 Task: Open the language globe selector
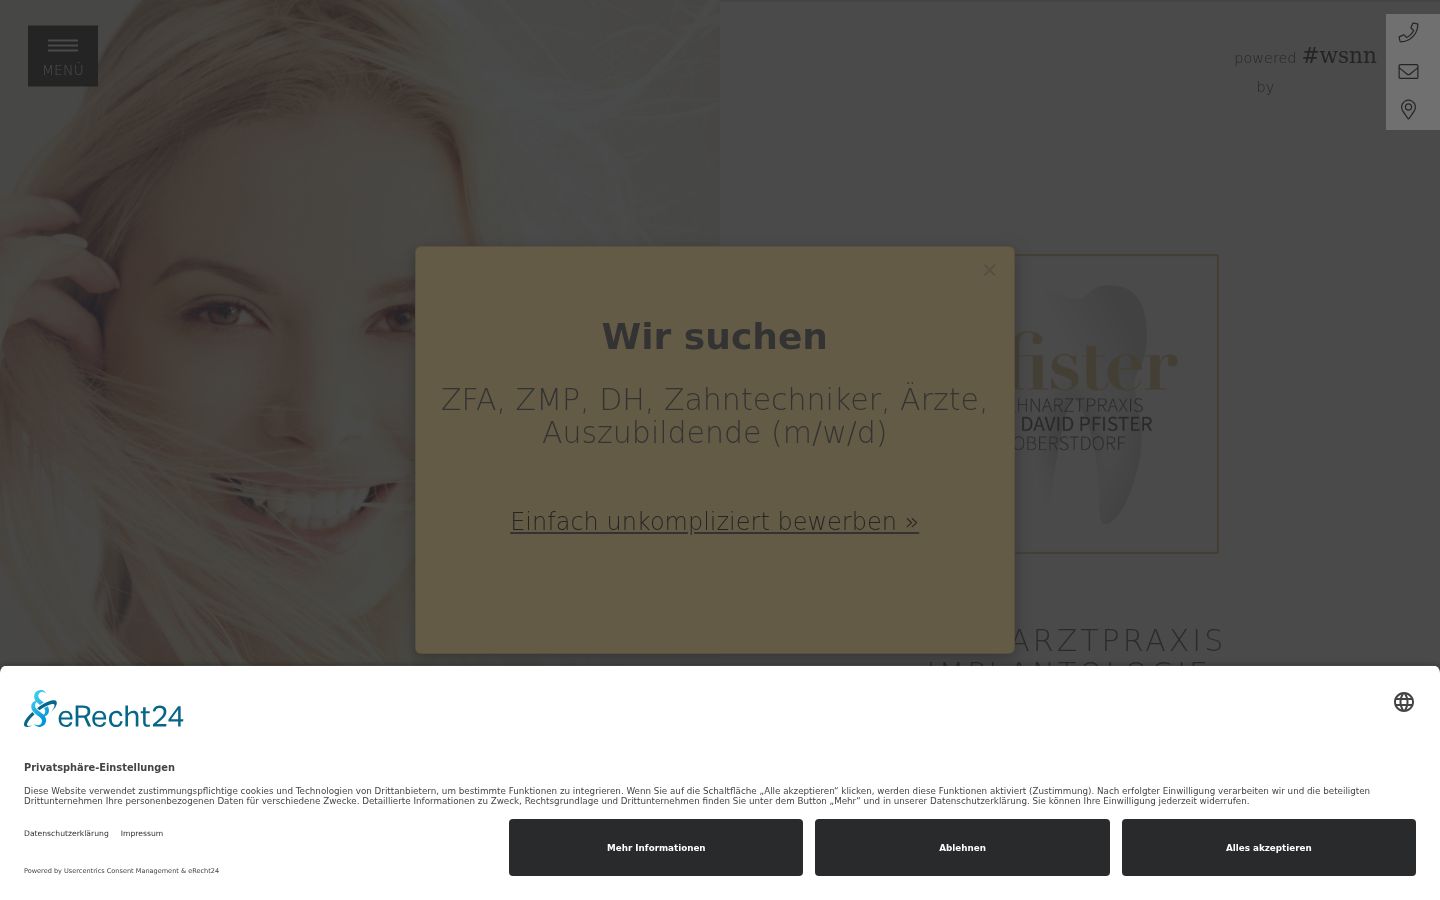(x=1404, y=702)
